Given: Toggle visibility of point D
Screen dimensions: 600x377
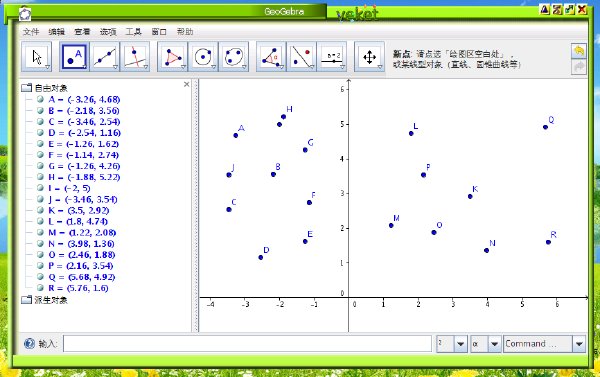Looking at the screenshot, I should point(40,132).
